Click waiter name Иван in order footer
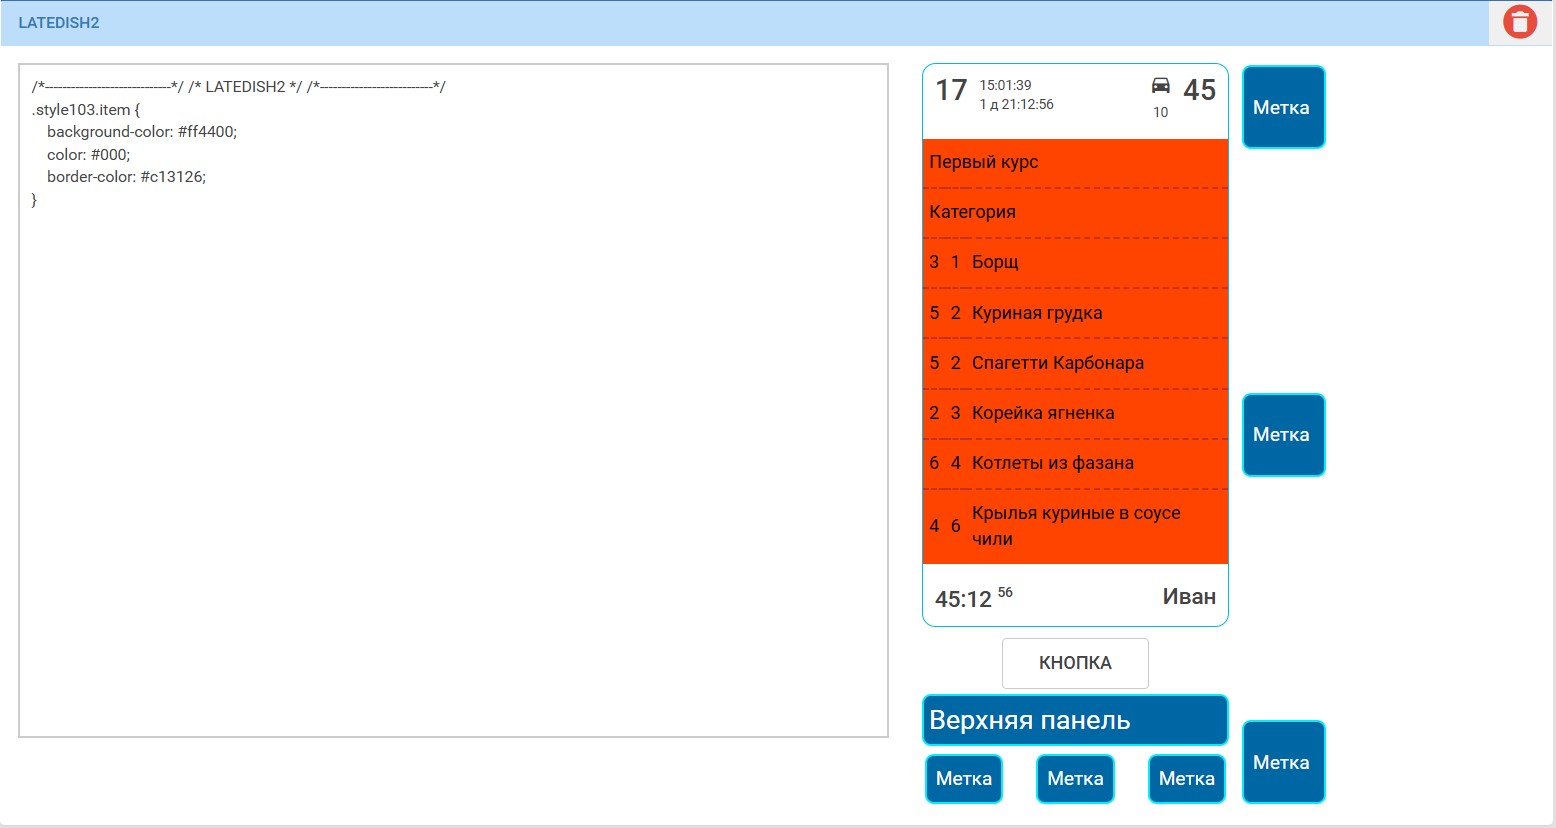 pyautogui.click(x=1188, y=597)
